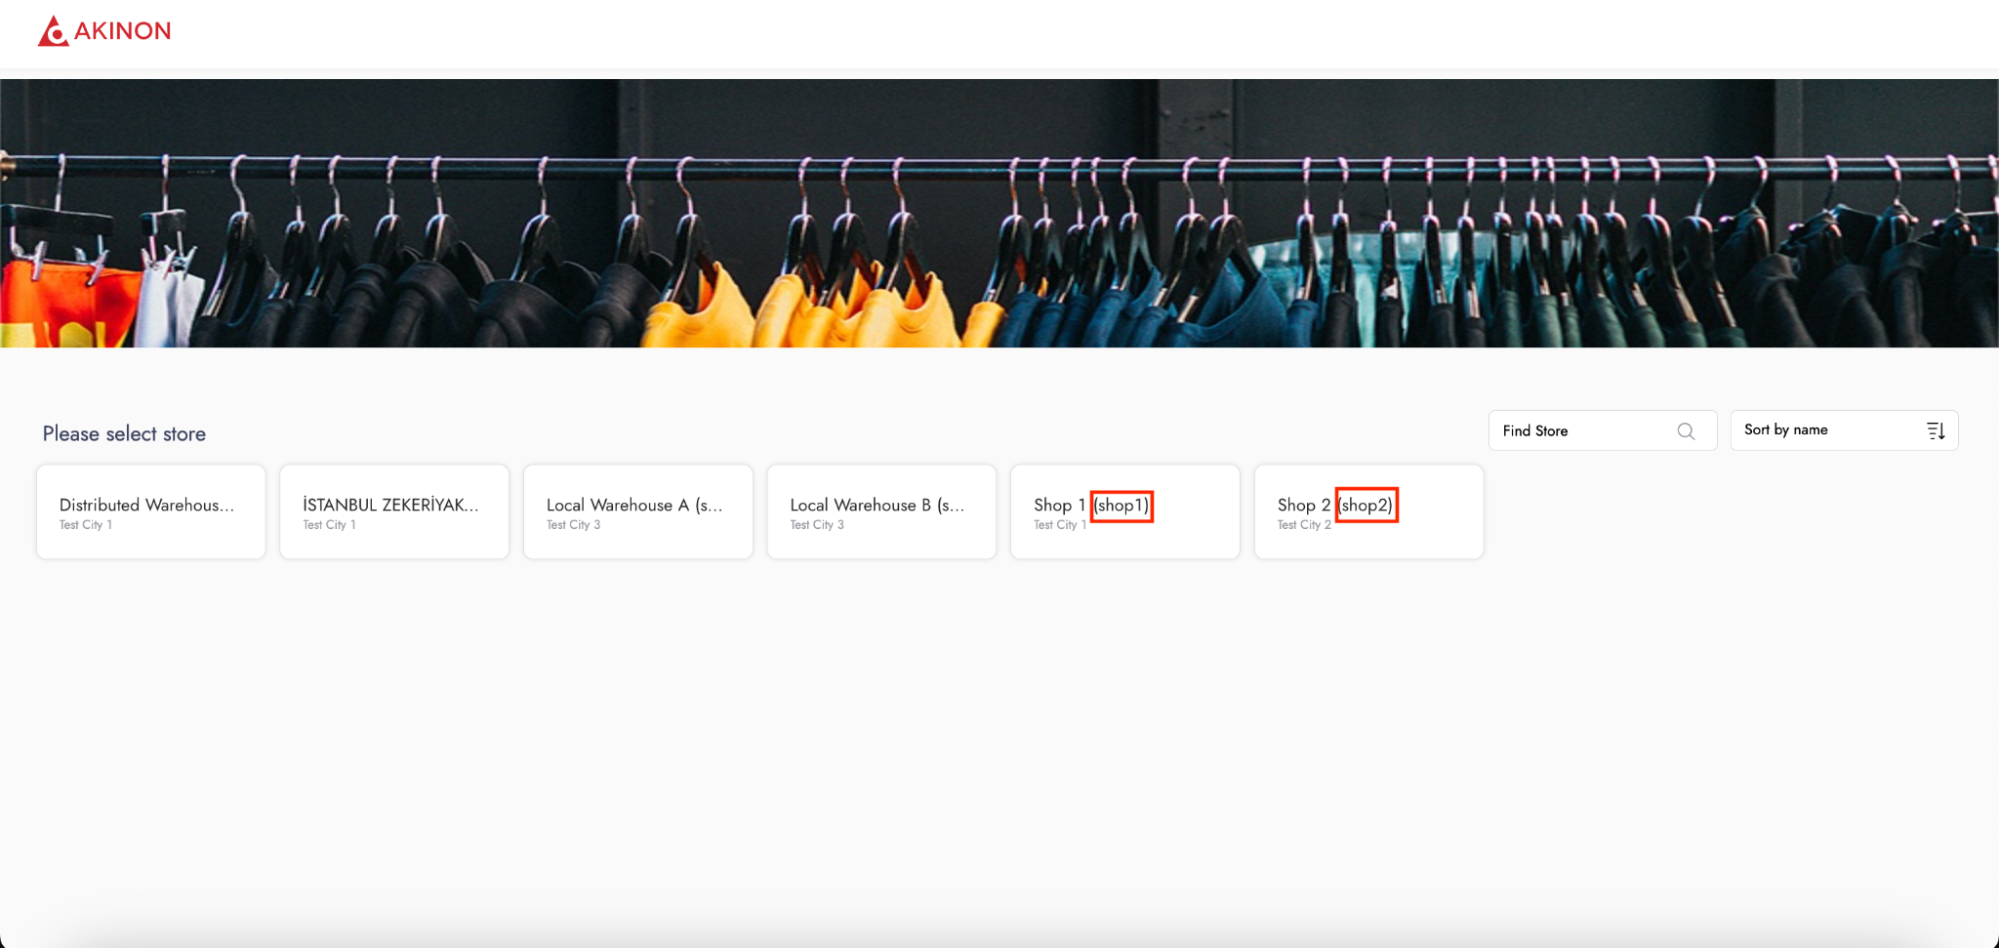Click Test City 1 under Distributed Warehouse
The width and height of the screenshot is (1999, 948).
(85, 525)
